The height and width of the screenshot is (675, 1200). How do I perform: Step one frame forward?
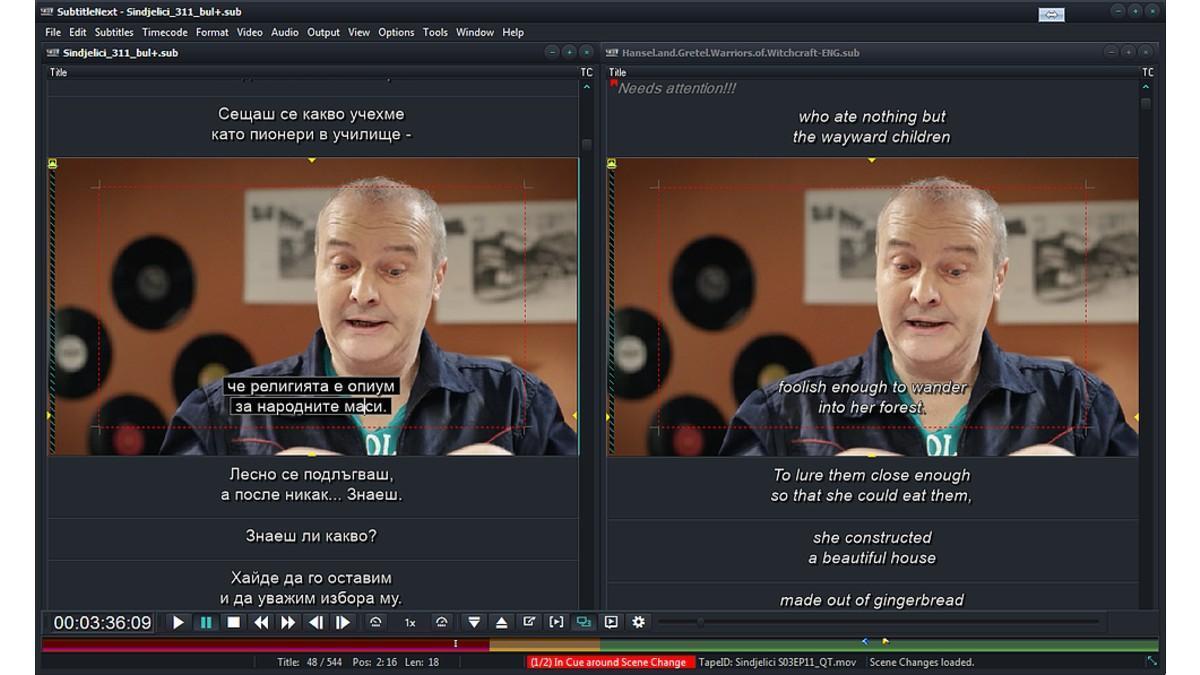click(343, 622)
